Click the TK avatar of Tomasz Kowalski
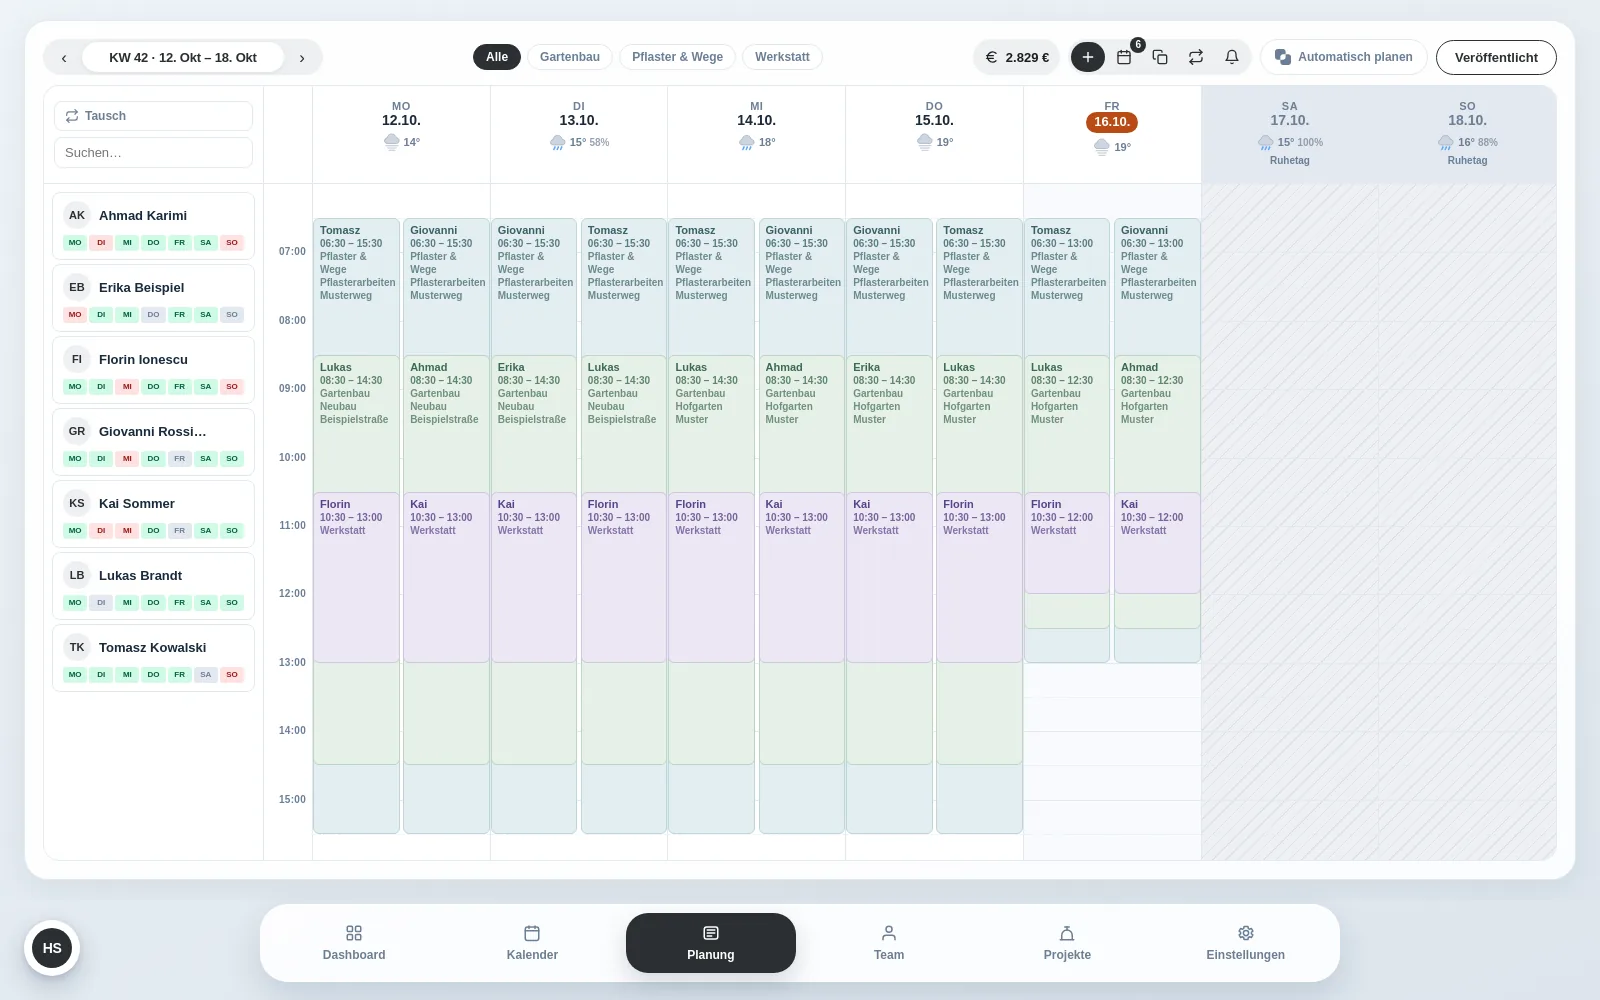The width and height of the screenshot is (1600, 1000). (x=77, y=647)
